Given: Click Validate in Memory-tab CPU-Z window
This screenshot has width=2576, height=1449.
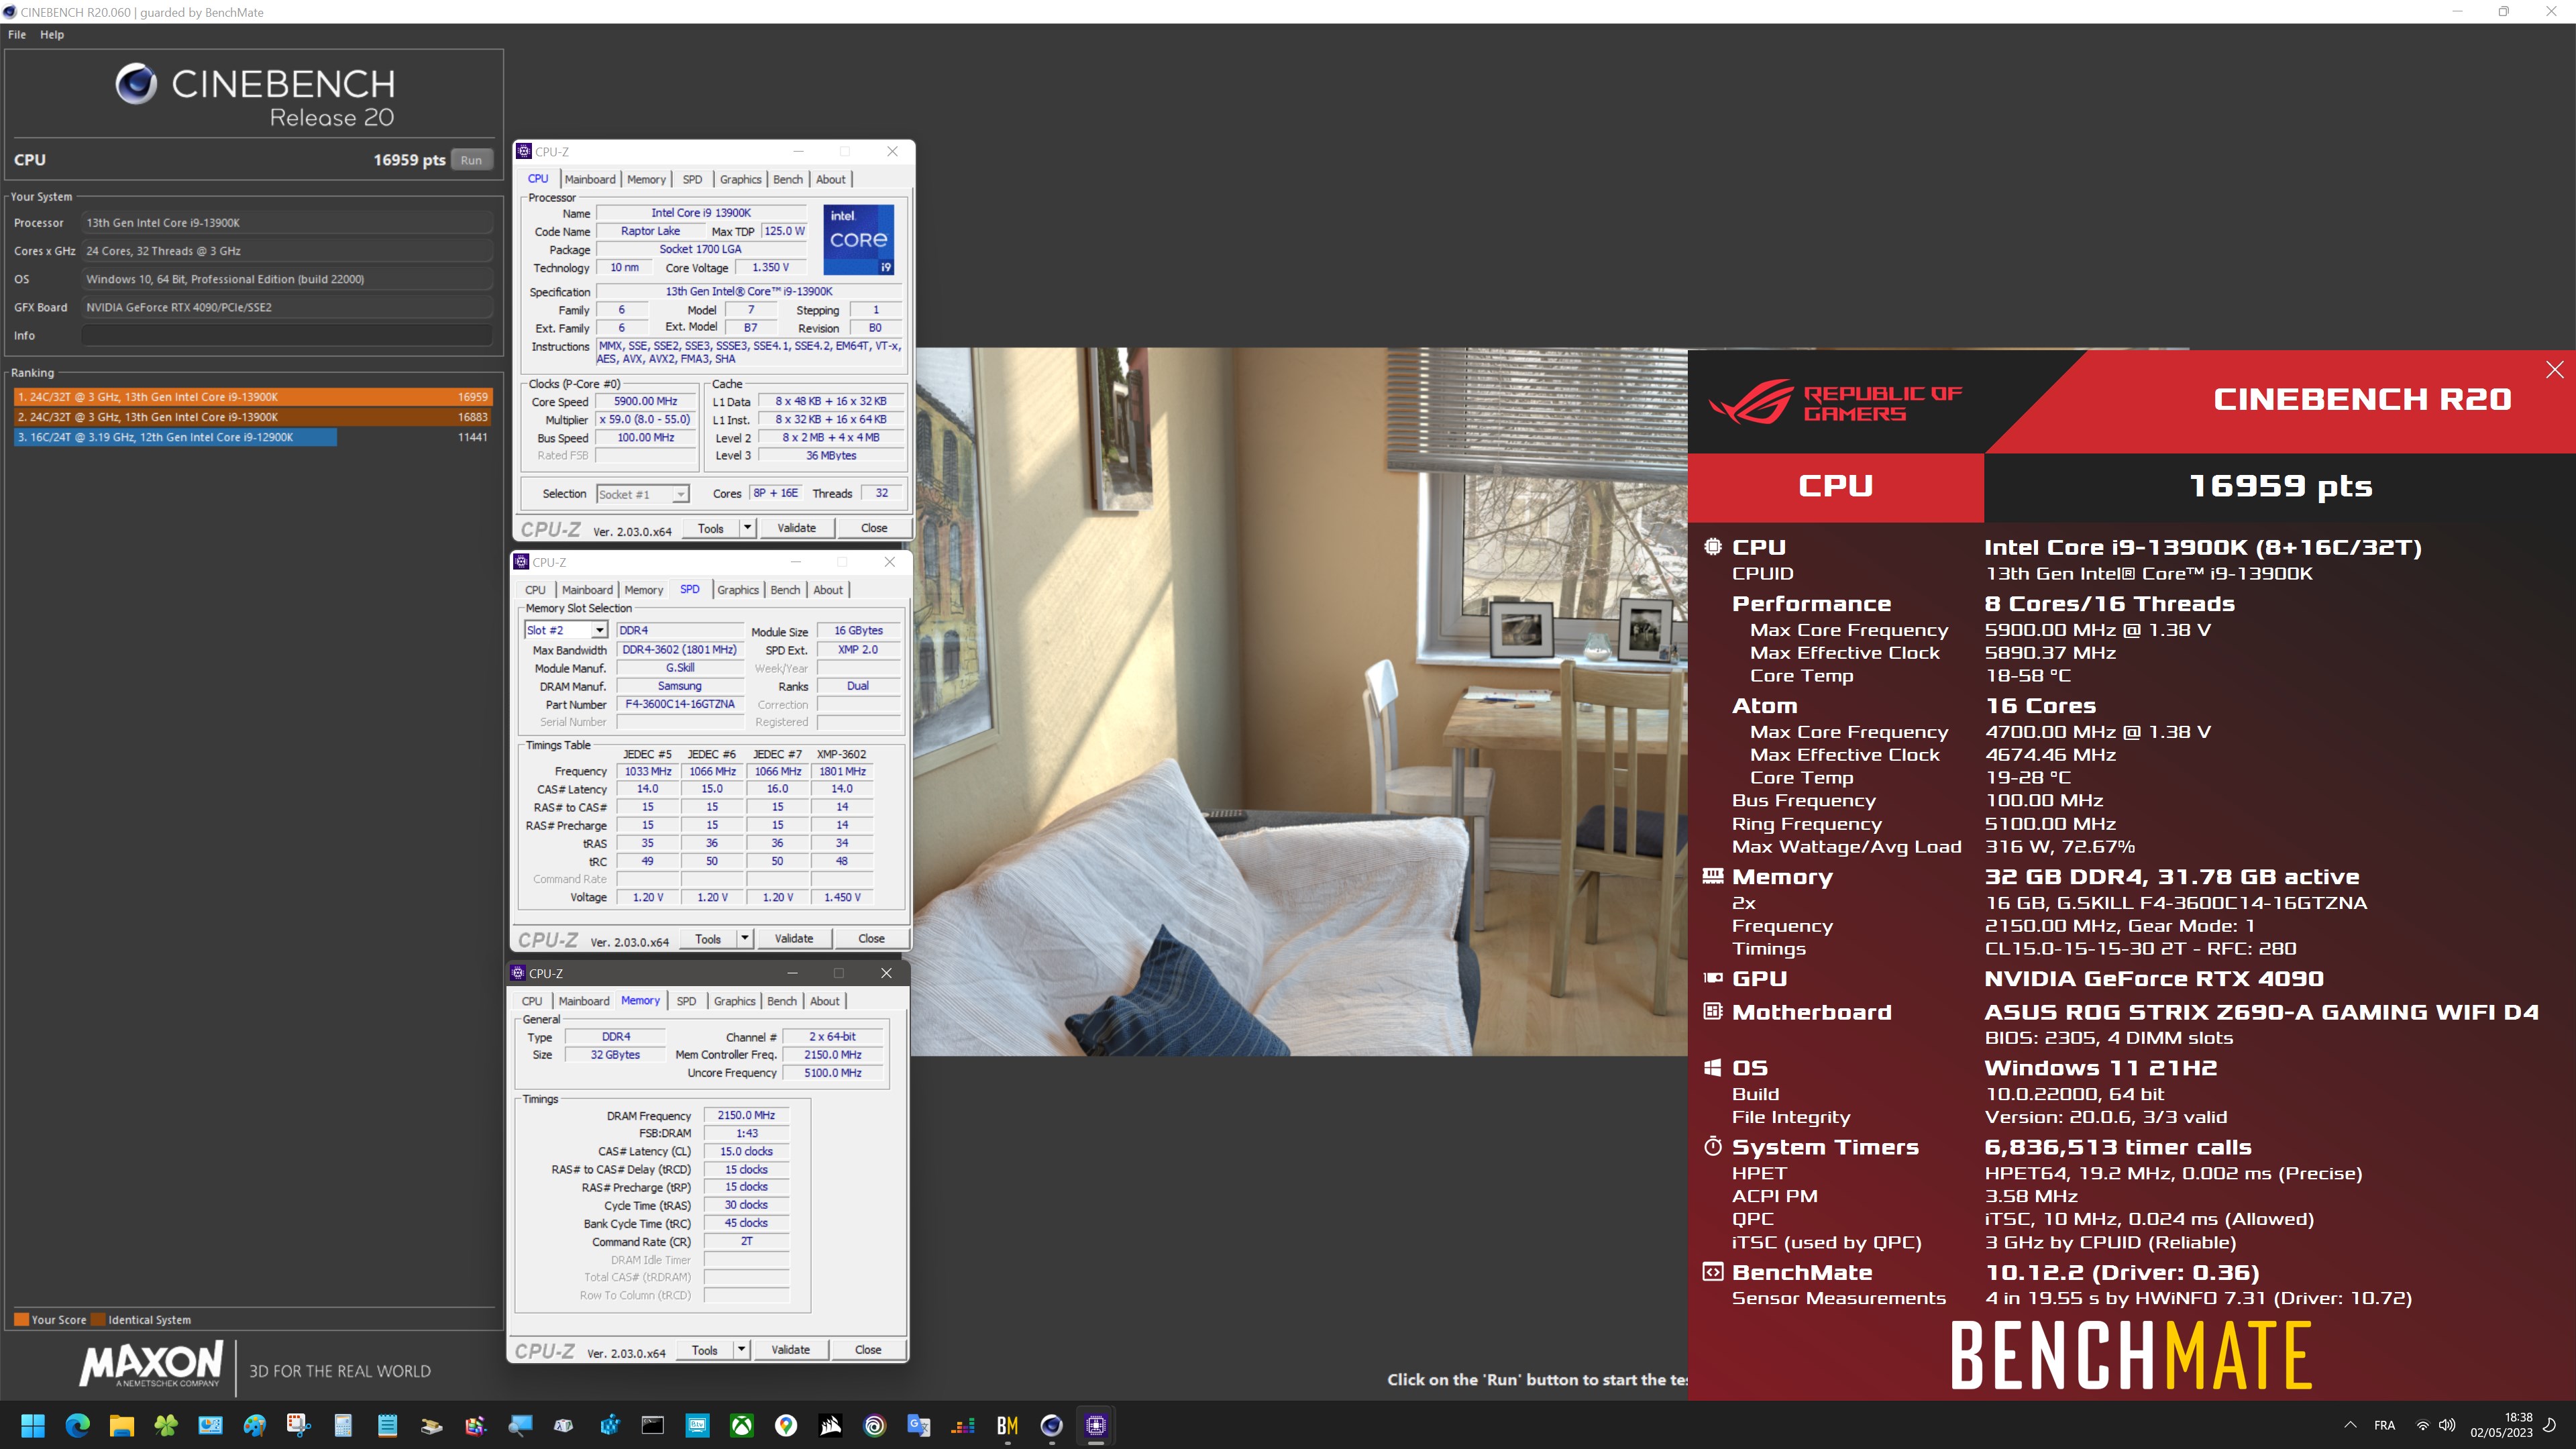Looking at the screenshot, I should pos(791,1349).
